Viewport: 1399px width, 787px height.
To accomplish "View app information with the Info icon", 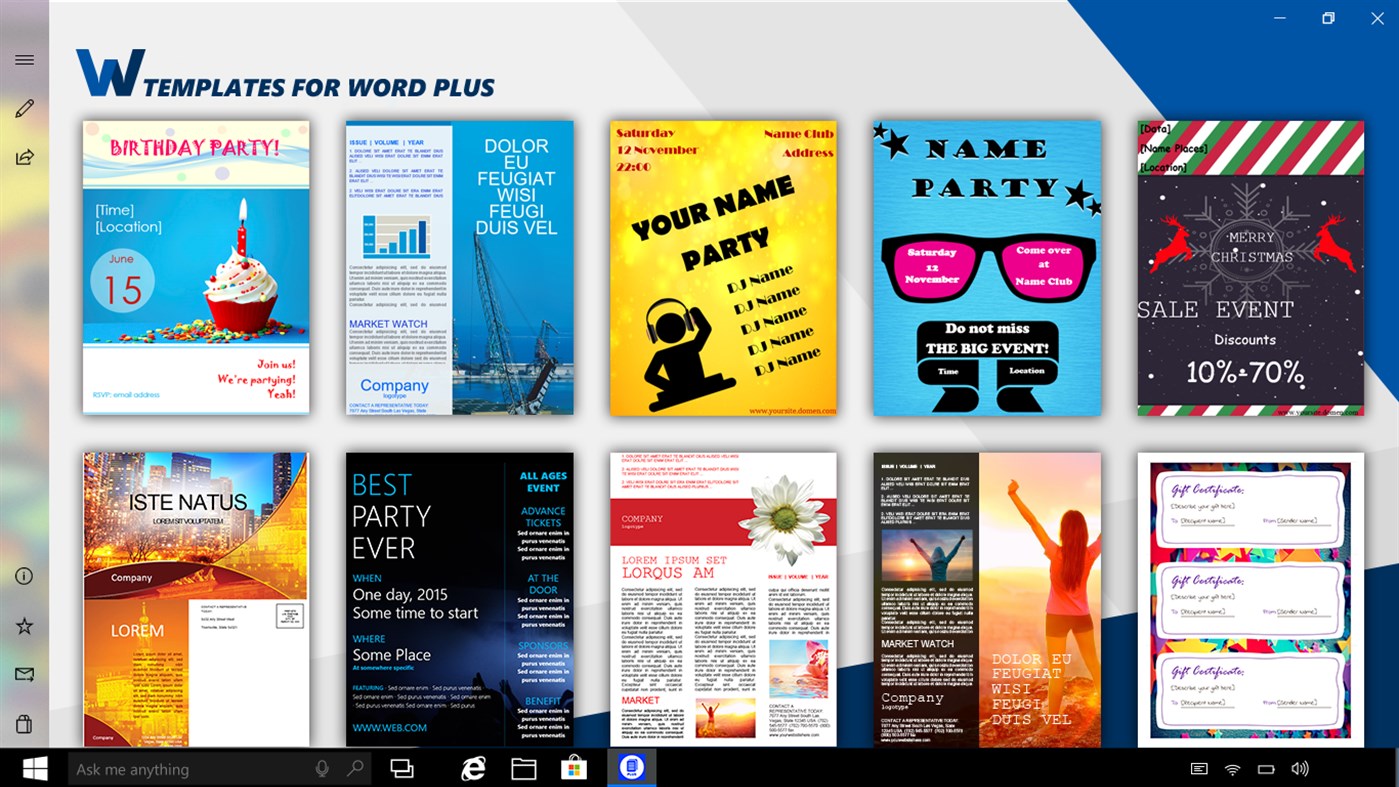I will pyautogui.click(x=23, y=576).
